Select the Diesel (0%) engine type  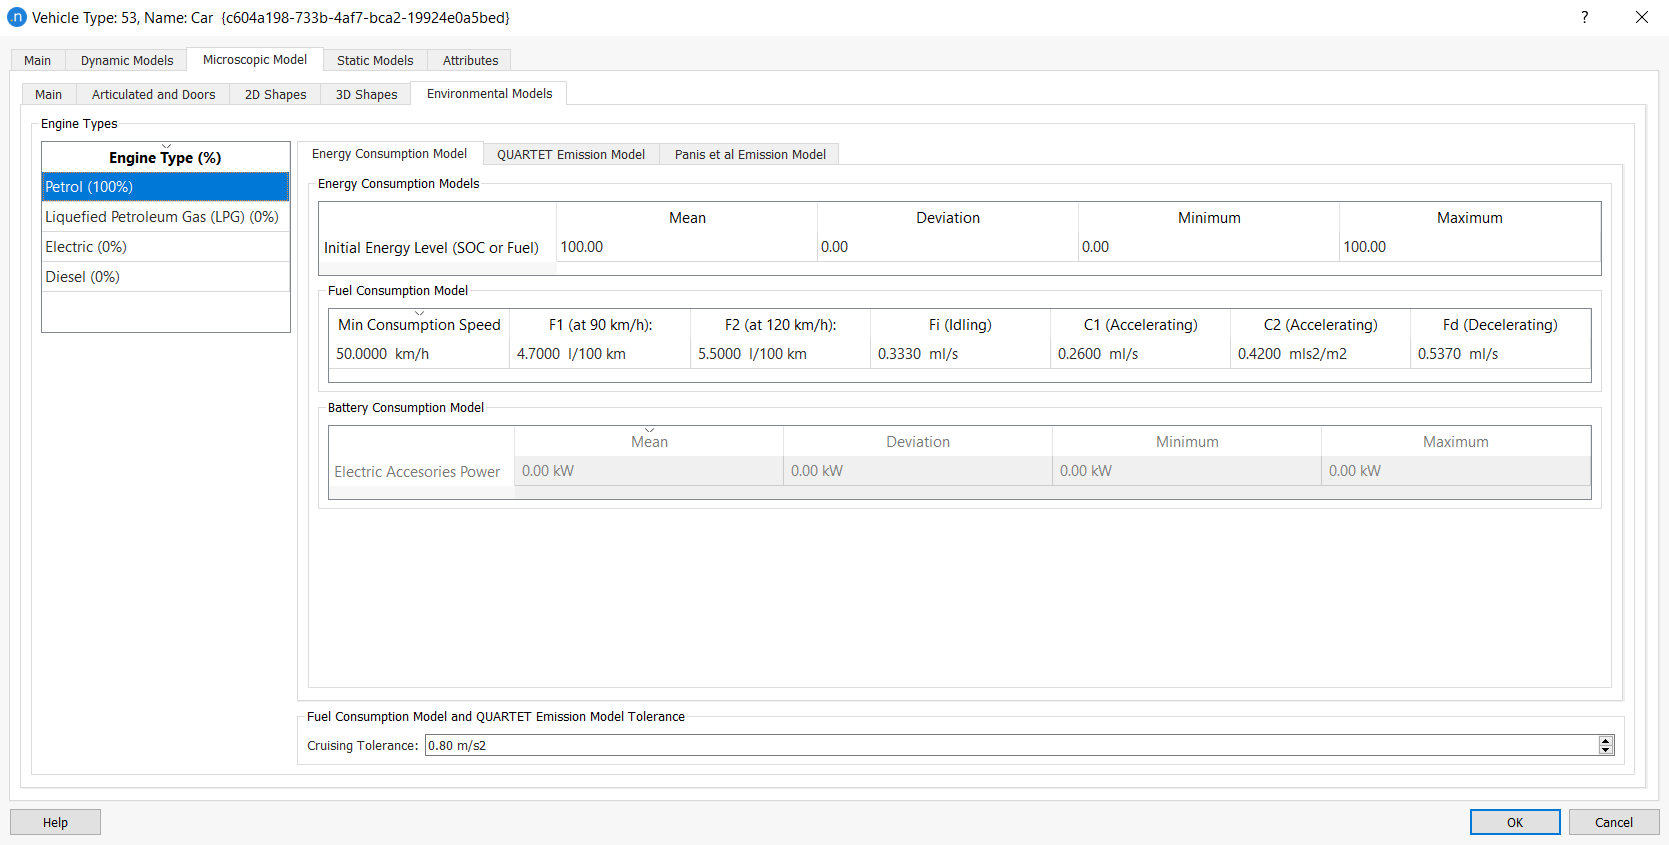(x=165, y=277)
